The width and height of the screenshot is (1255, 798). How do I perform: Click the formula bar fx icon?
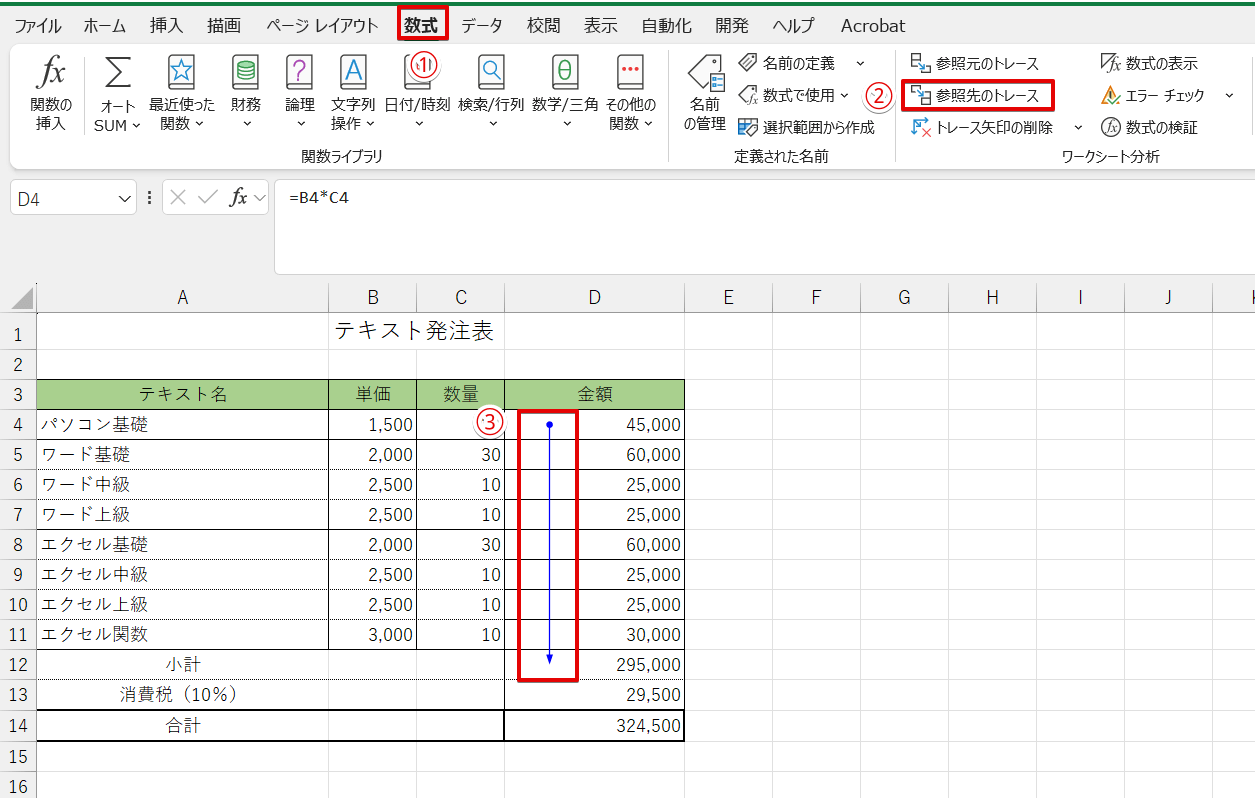pyautogui.click(x=238, y=198)
